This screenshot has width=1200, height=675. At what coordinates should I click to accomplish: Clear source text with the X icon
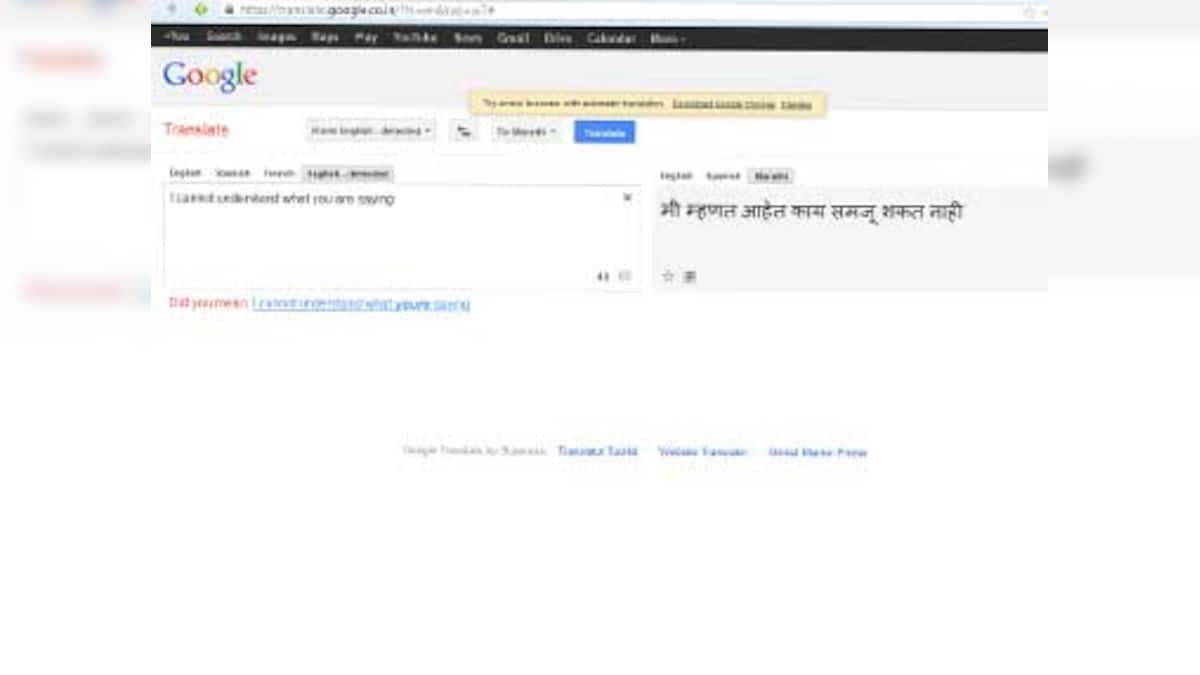point(627,198)
